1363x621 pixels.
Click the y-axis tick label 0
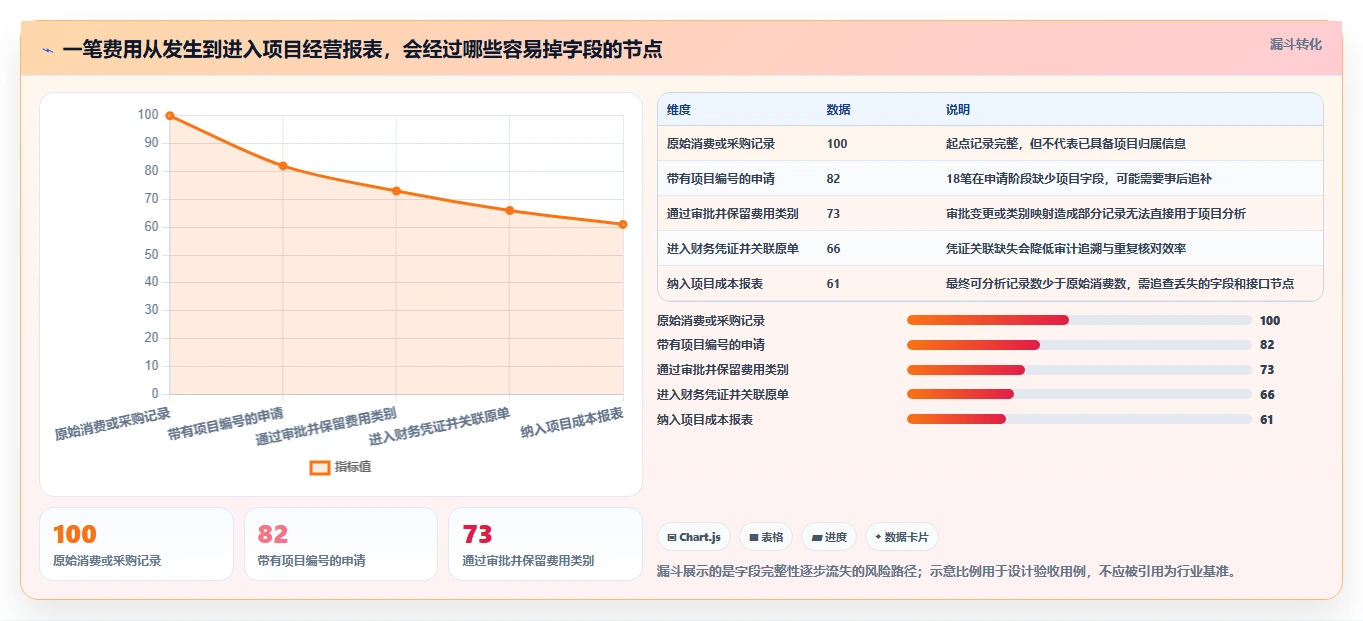pos(155,394)
